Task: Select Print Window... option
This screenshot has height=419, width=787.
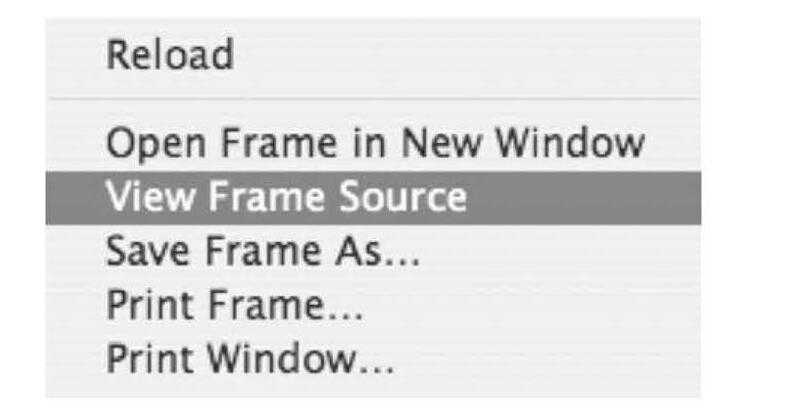Action: (x=250, y=357)
